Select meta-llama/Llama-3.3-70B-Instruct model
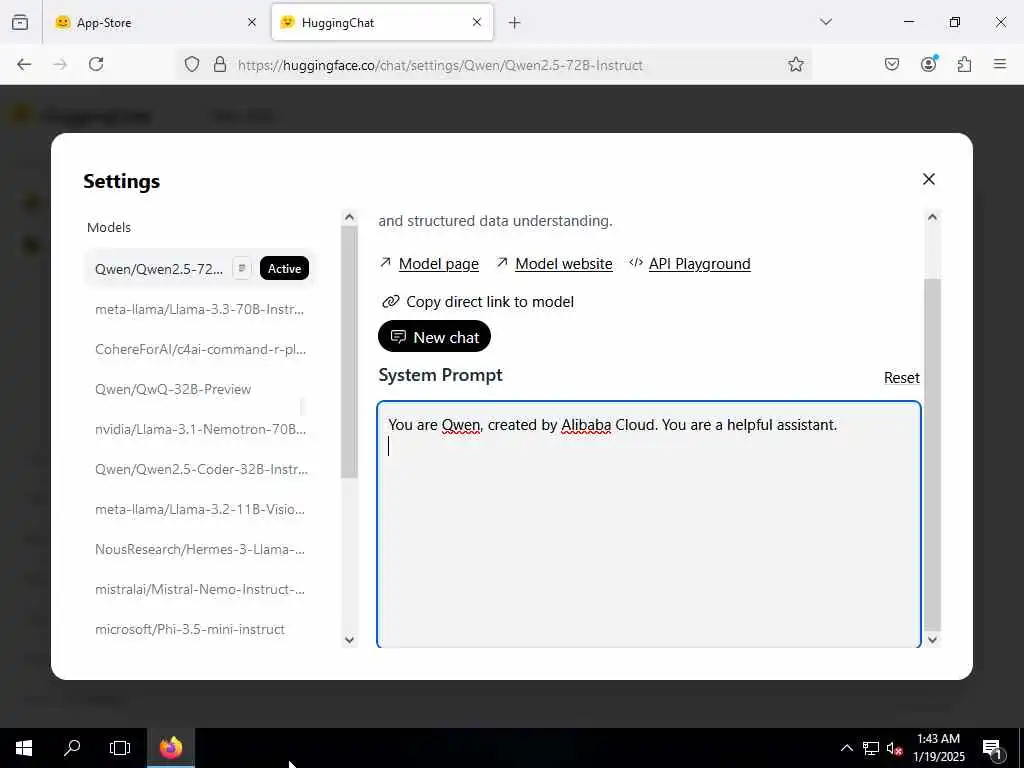This screenshot has width=1024, height=768. [x=199, y=309]
